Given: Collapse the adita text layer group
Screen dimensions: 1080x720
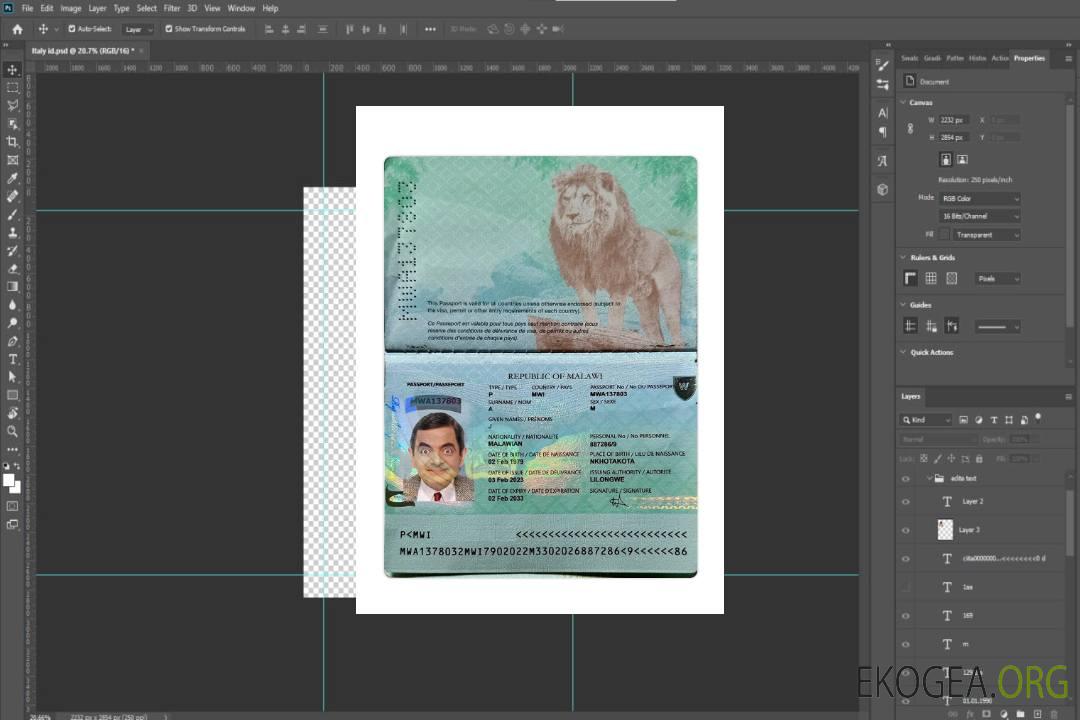Looking at the screenshot, I should 929,478.
